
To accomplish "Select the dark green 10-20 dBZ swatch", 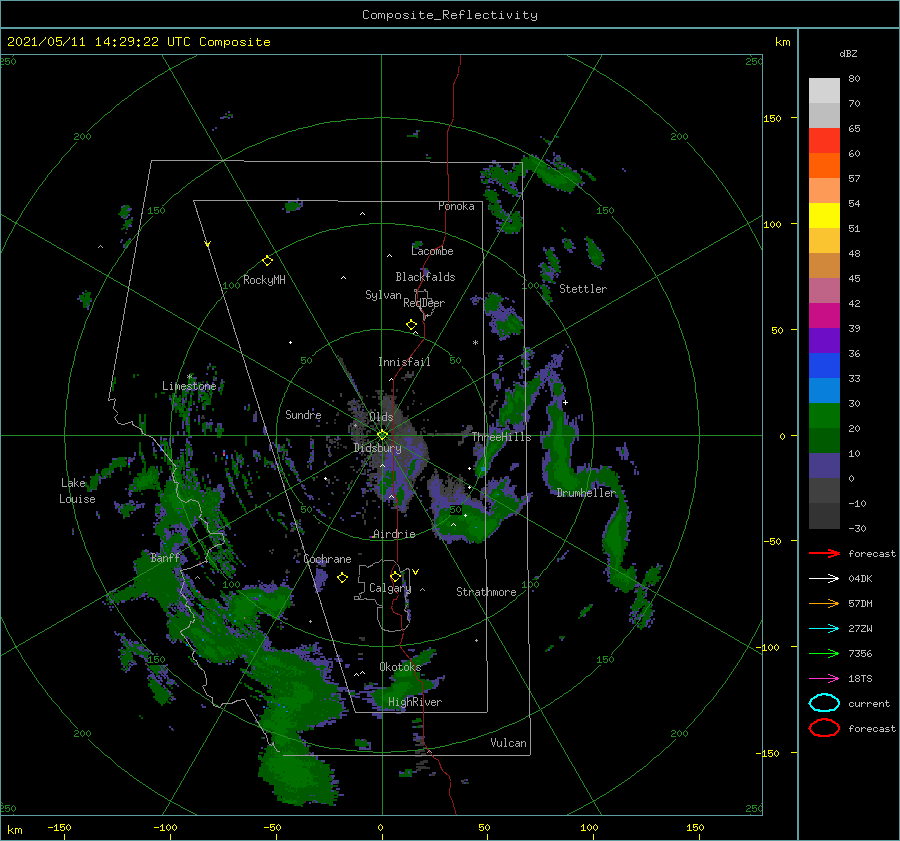I will (824, 441).
